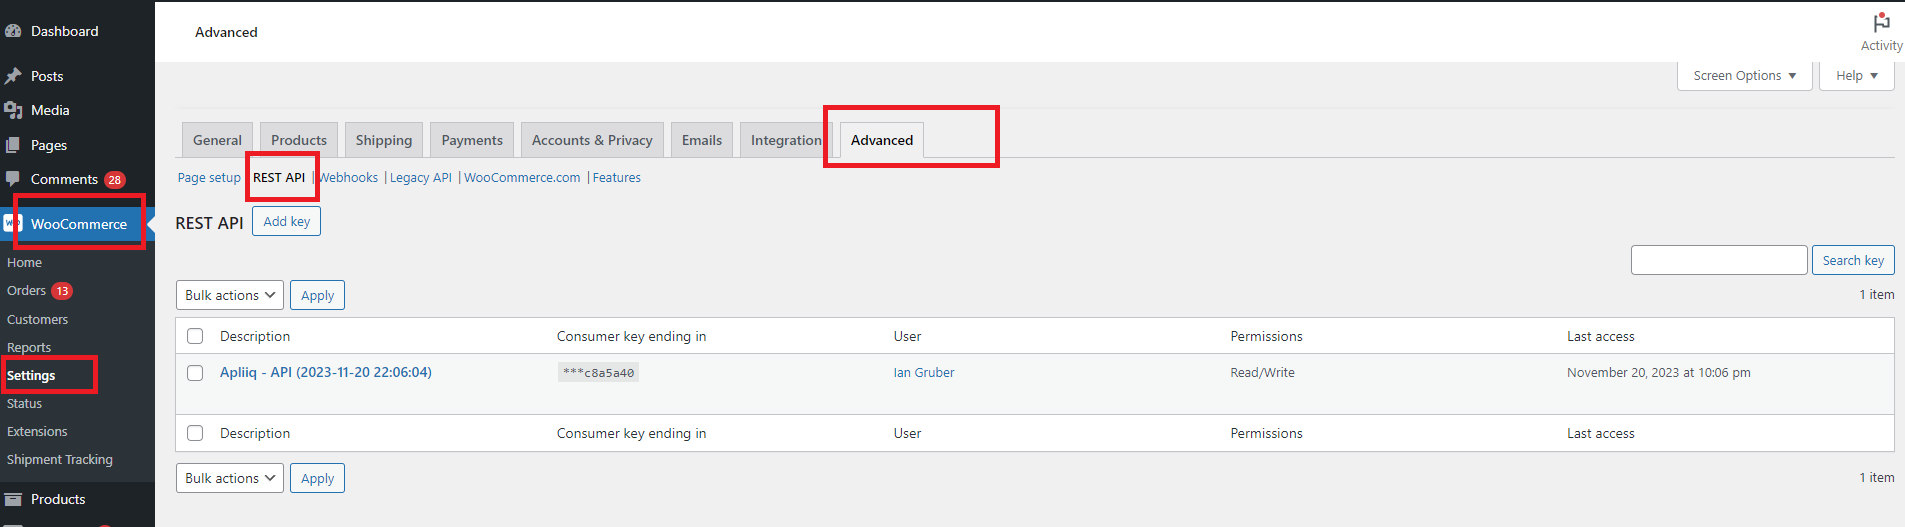Click the Read/Write permissions cell
The image size is (1905, 527).
(x=1262, y=372)
